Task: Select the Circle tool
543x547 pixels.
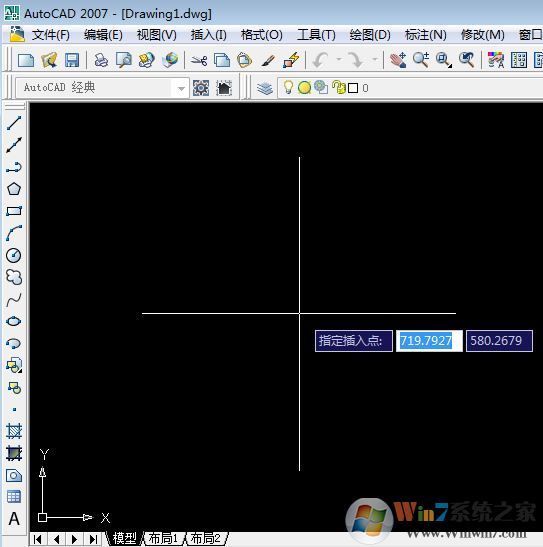Action: tap(14, 255)
